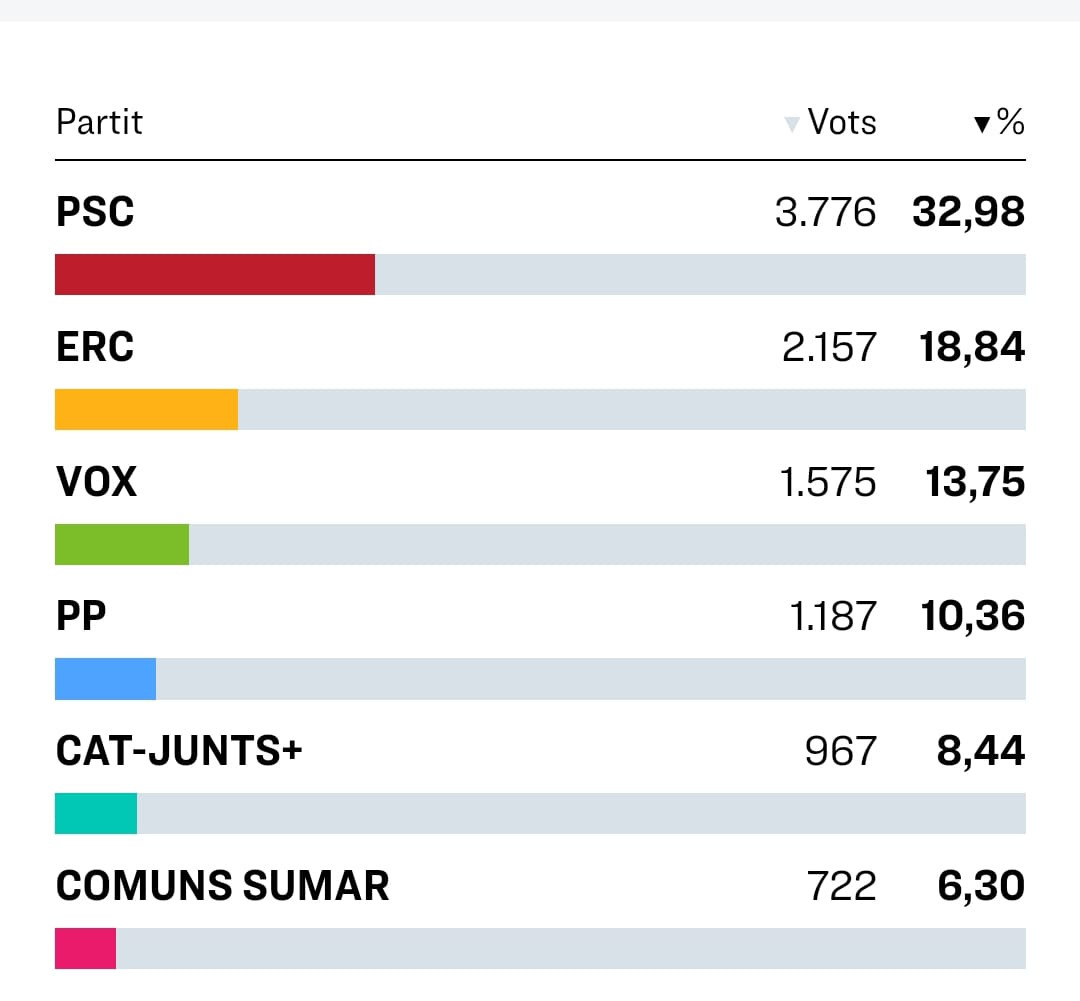Image resolution: width=1080 pixels, height=1001 pixels.
Task: Select the PP party label
Action: point(81,616)
